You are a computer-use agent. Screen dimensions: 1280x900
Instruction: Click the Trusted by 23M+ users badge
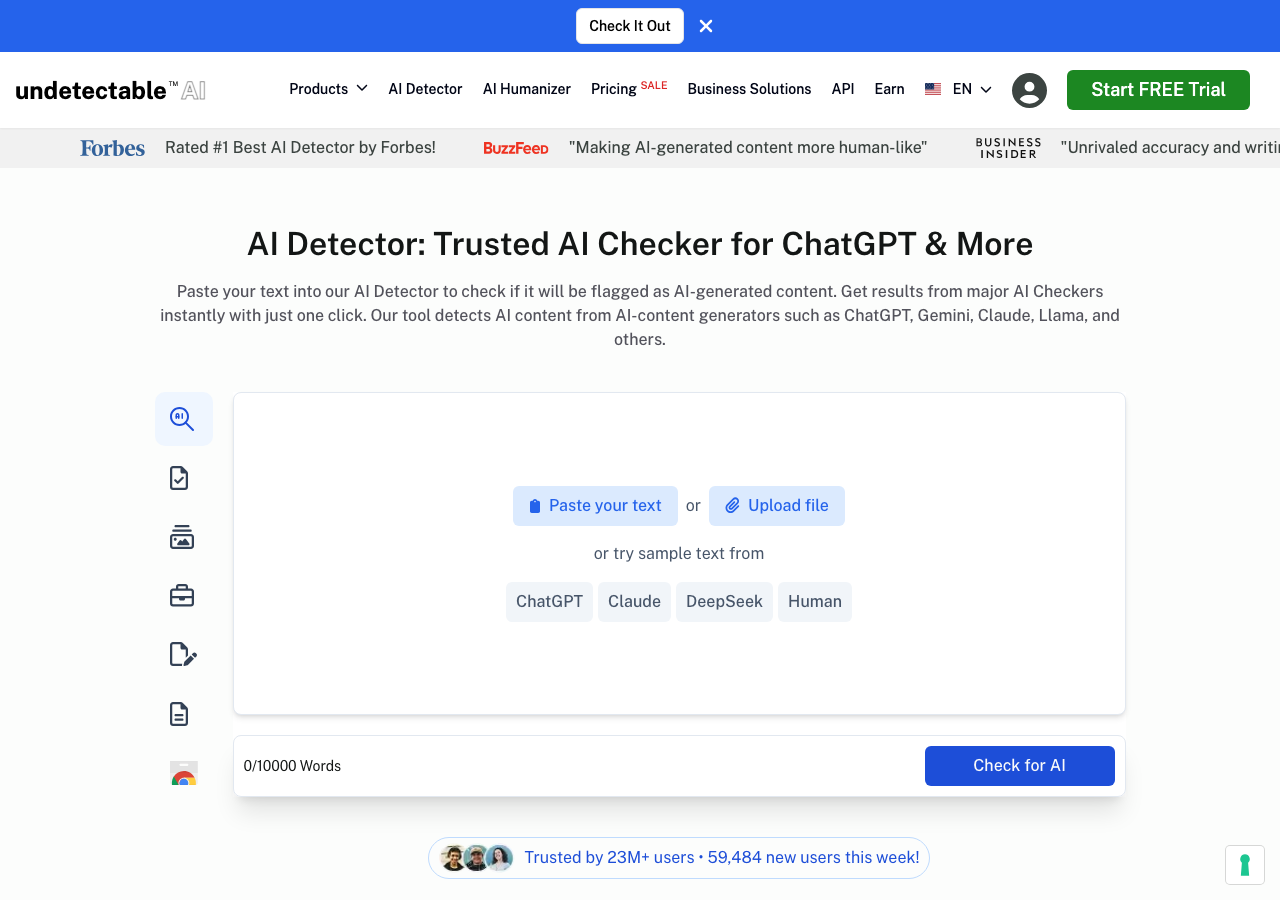tap(679, 858)
